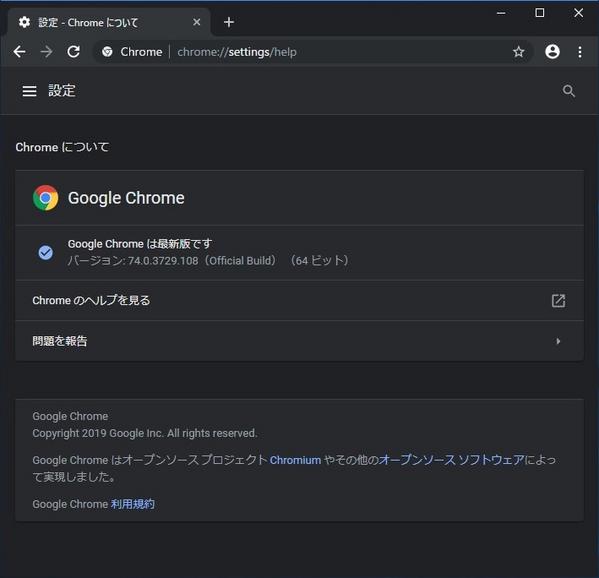Bookmark this page with the star icon

point(518,52)
